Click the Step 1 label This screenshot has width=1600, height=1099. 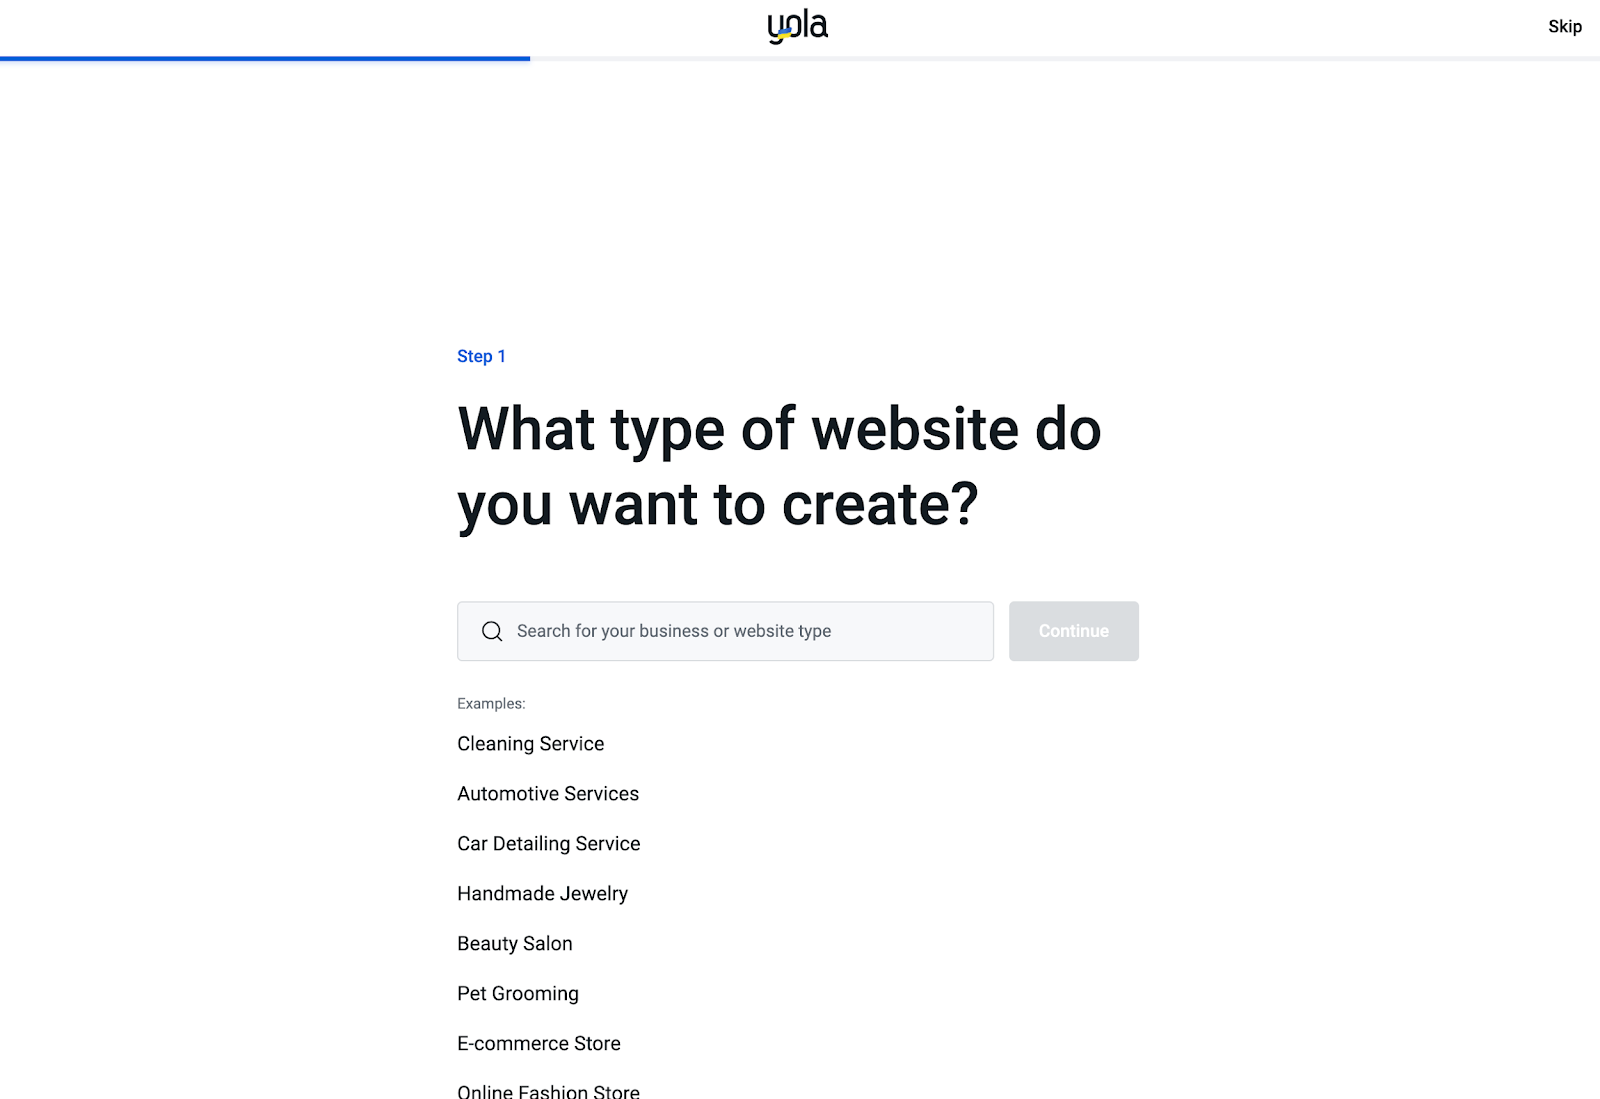481,355
